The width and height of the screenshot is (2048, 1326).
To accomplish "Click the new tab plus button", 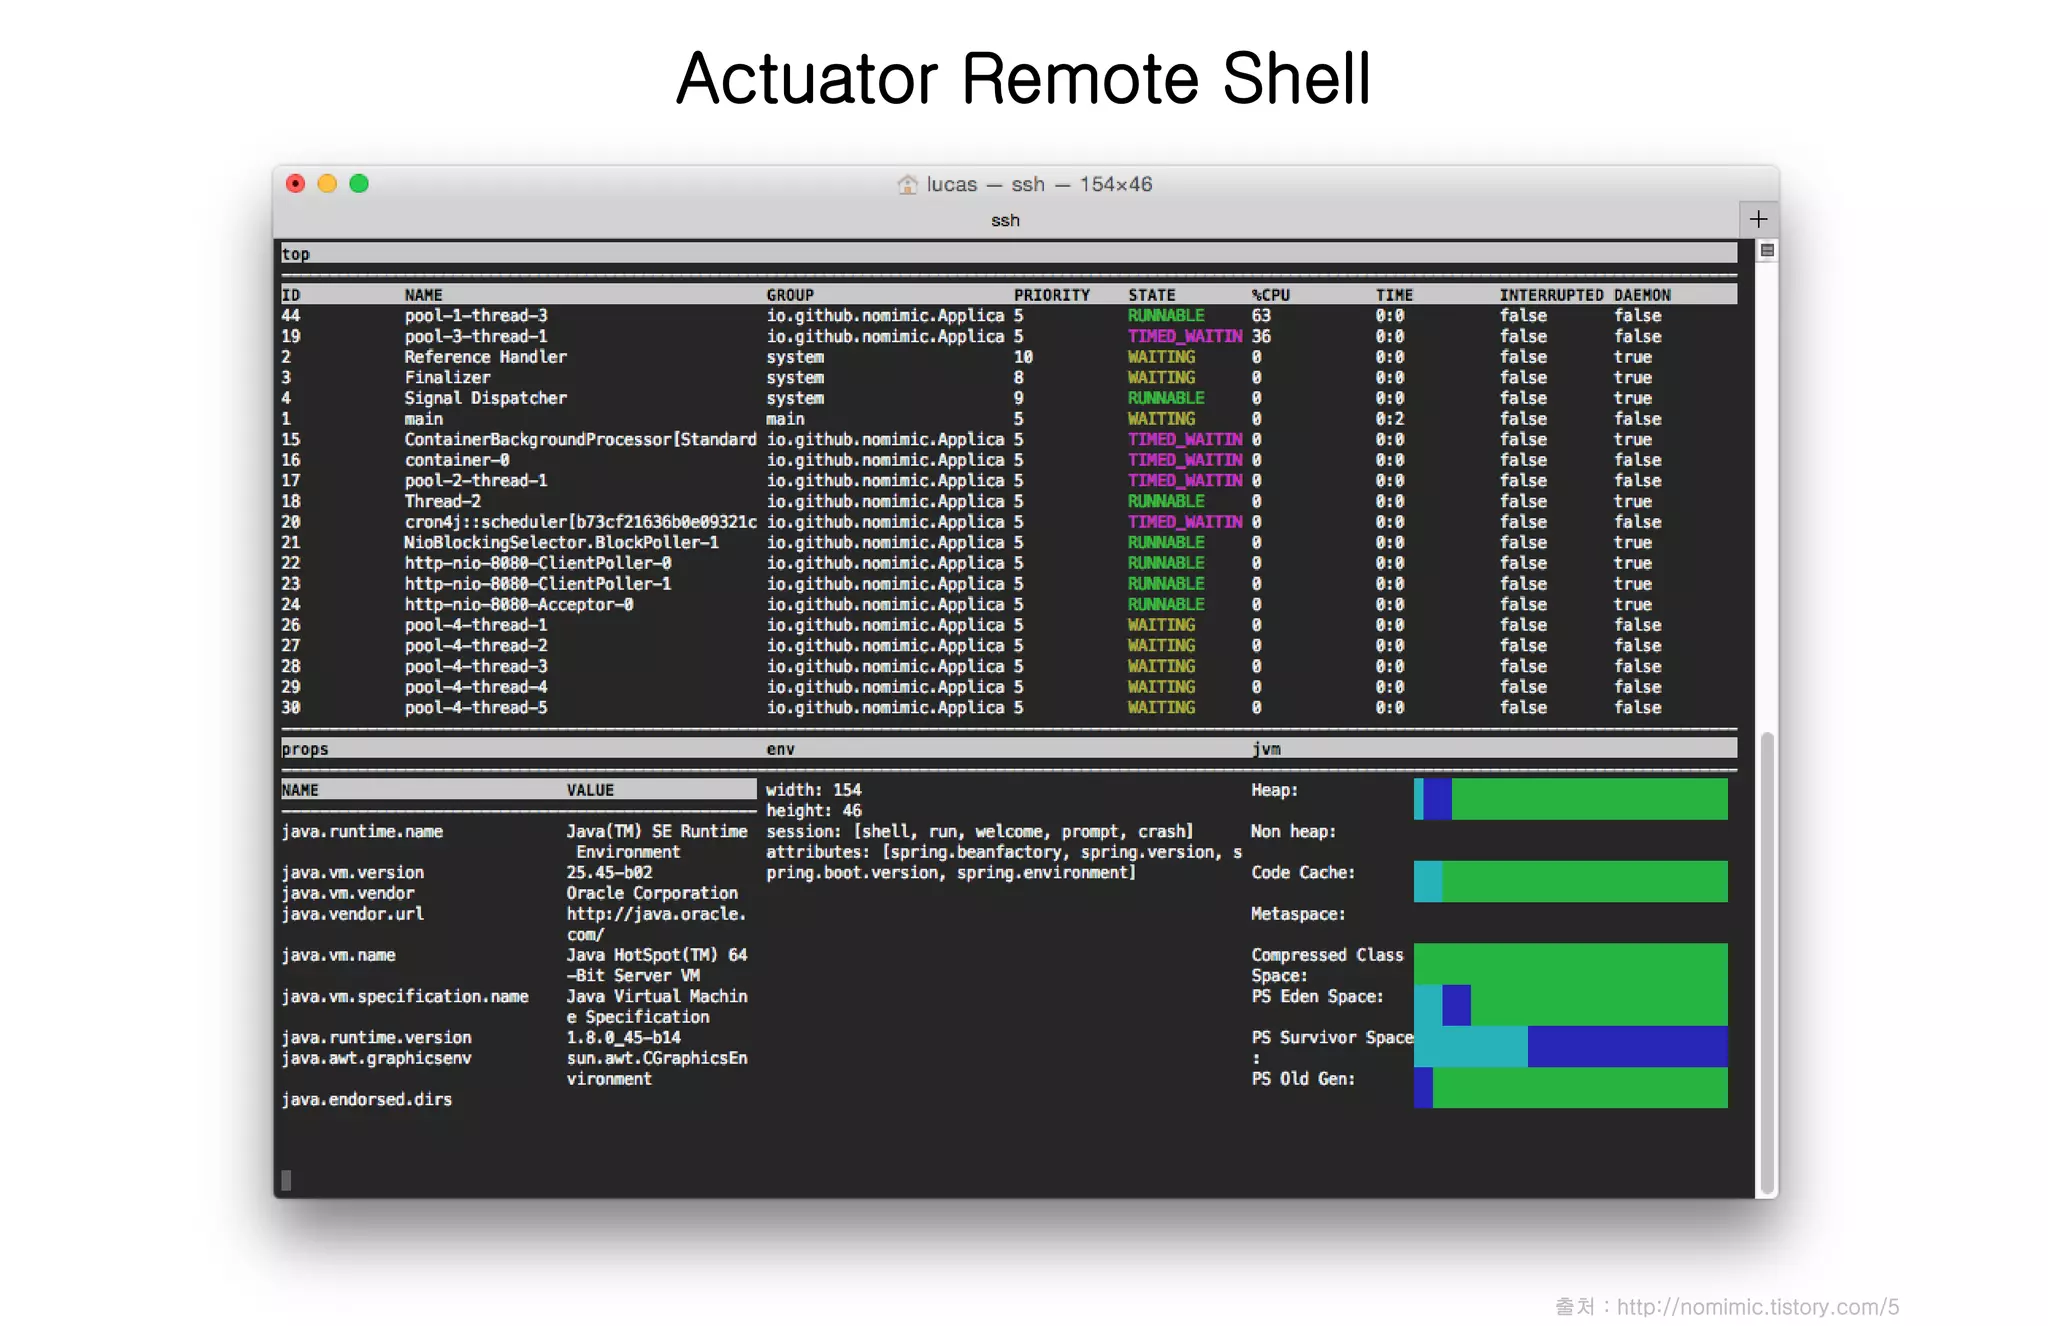I will tap(1758, 219).
